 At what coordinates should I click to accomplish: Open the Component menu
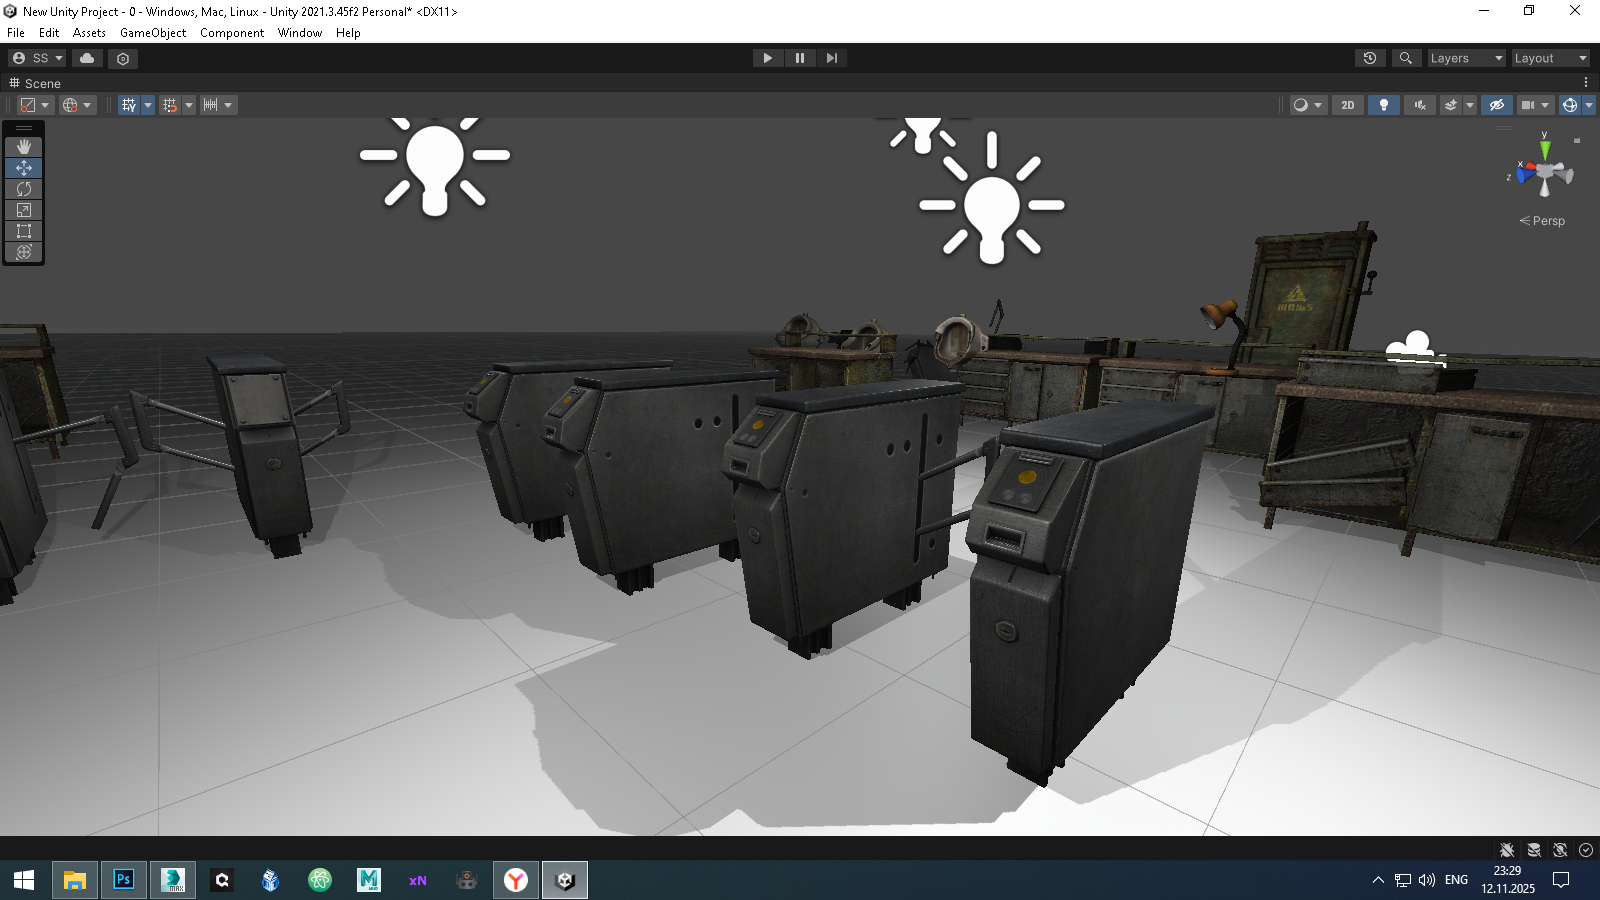point(232,33)
